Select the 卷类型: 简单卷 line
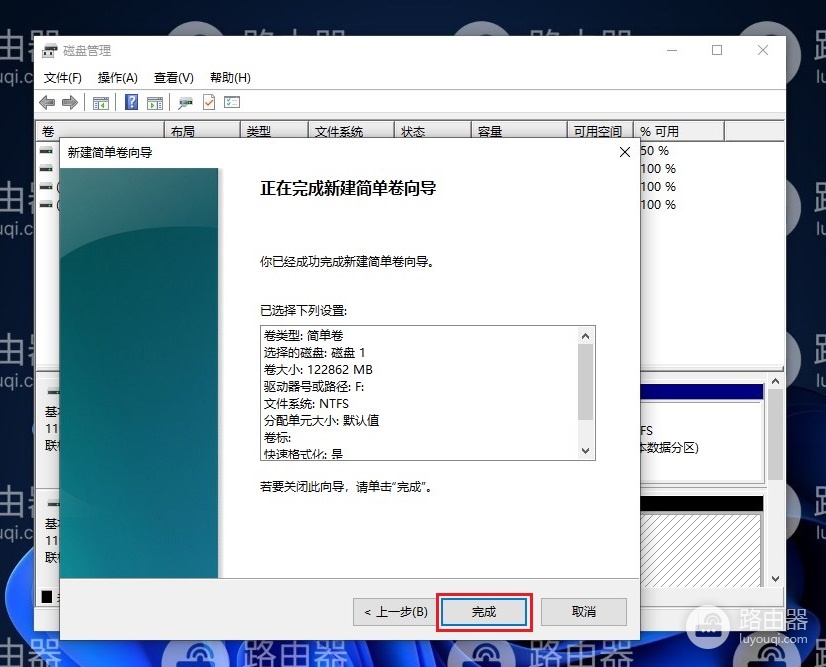826x667 pixels. [303, 336]
